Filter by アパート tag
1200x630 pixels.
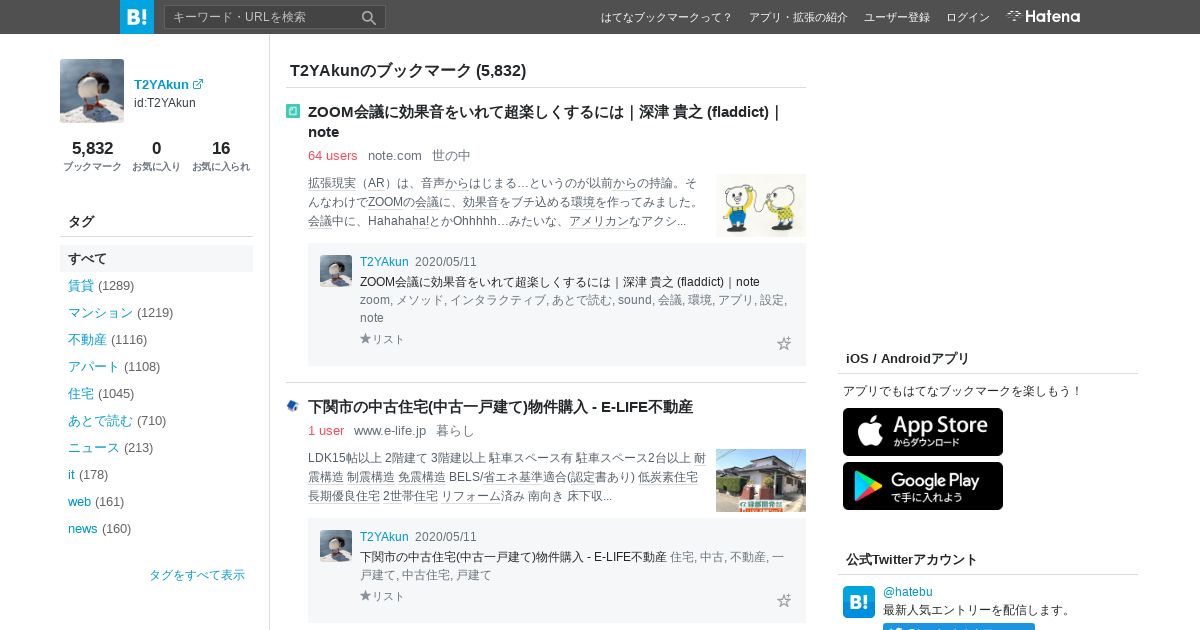(94, 366)
